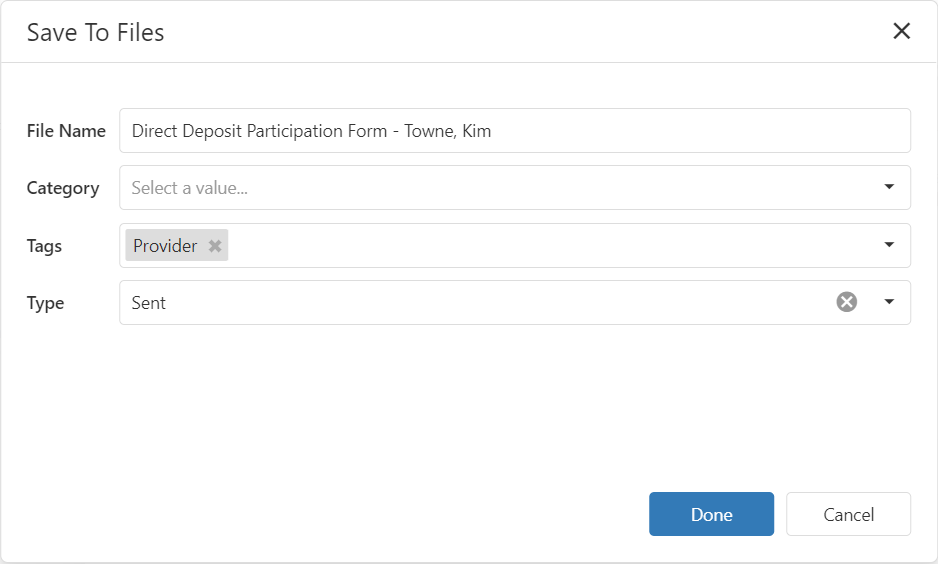The image size is (938, 564).
Task: Clear the Type value Sent
Action: pos(846,302)
